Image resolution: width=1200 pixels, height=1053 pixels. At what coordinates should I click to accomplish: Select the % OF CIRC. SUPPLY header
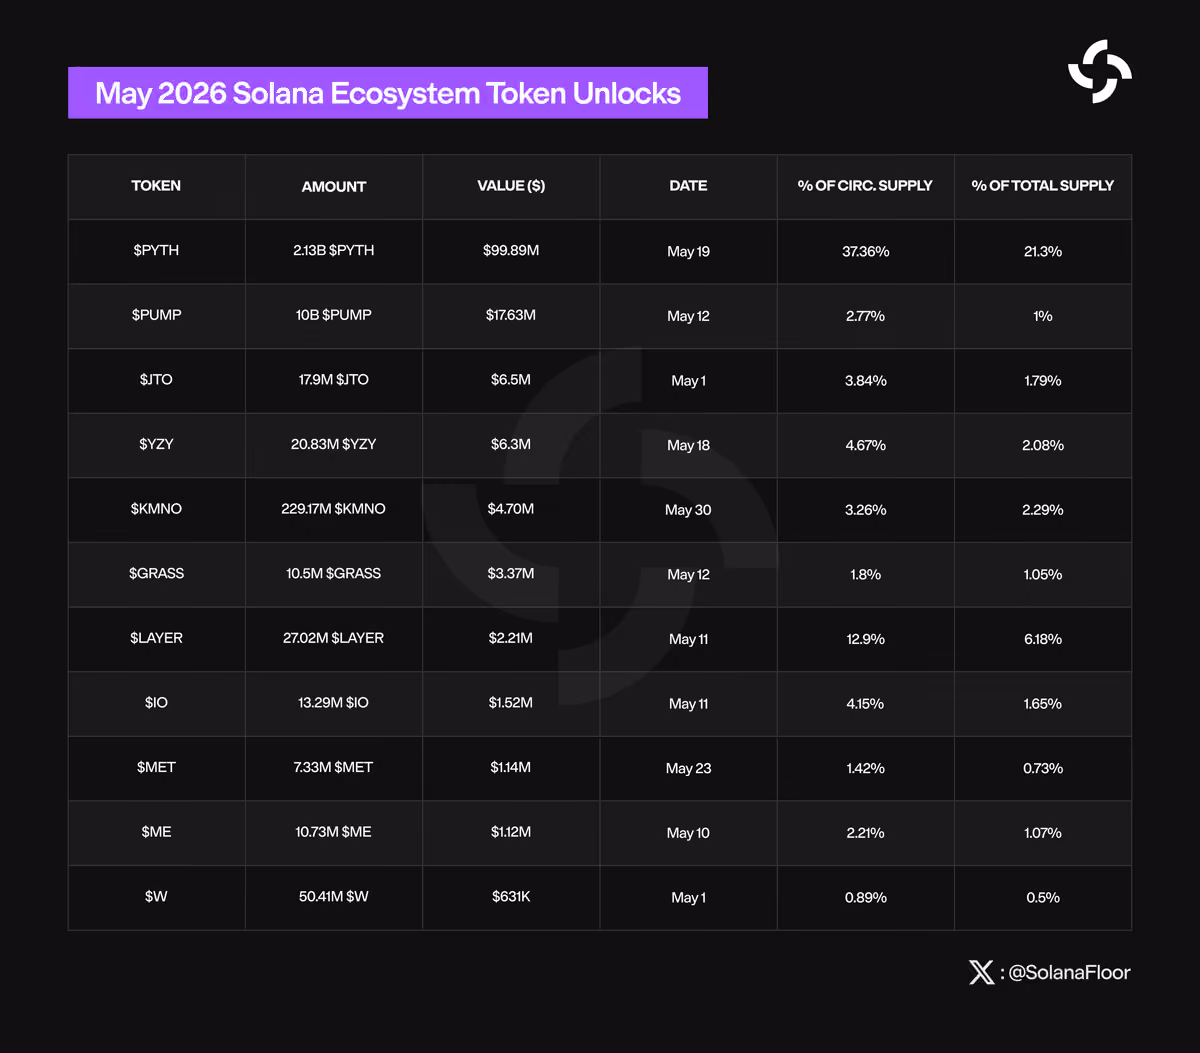tap(865, 186)
